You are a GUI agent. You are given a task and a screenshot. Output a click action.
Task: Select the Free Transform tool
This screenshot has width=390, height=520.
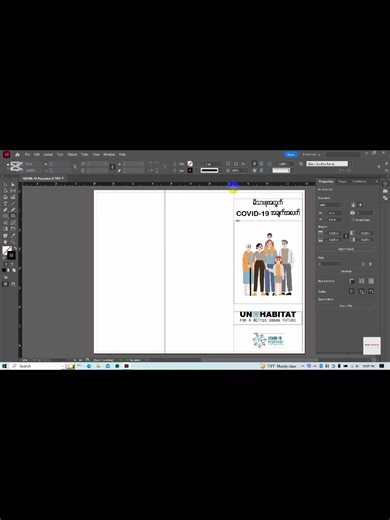(13, 223)
